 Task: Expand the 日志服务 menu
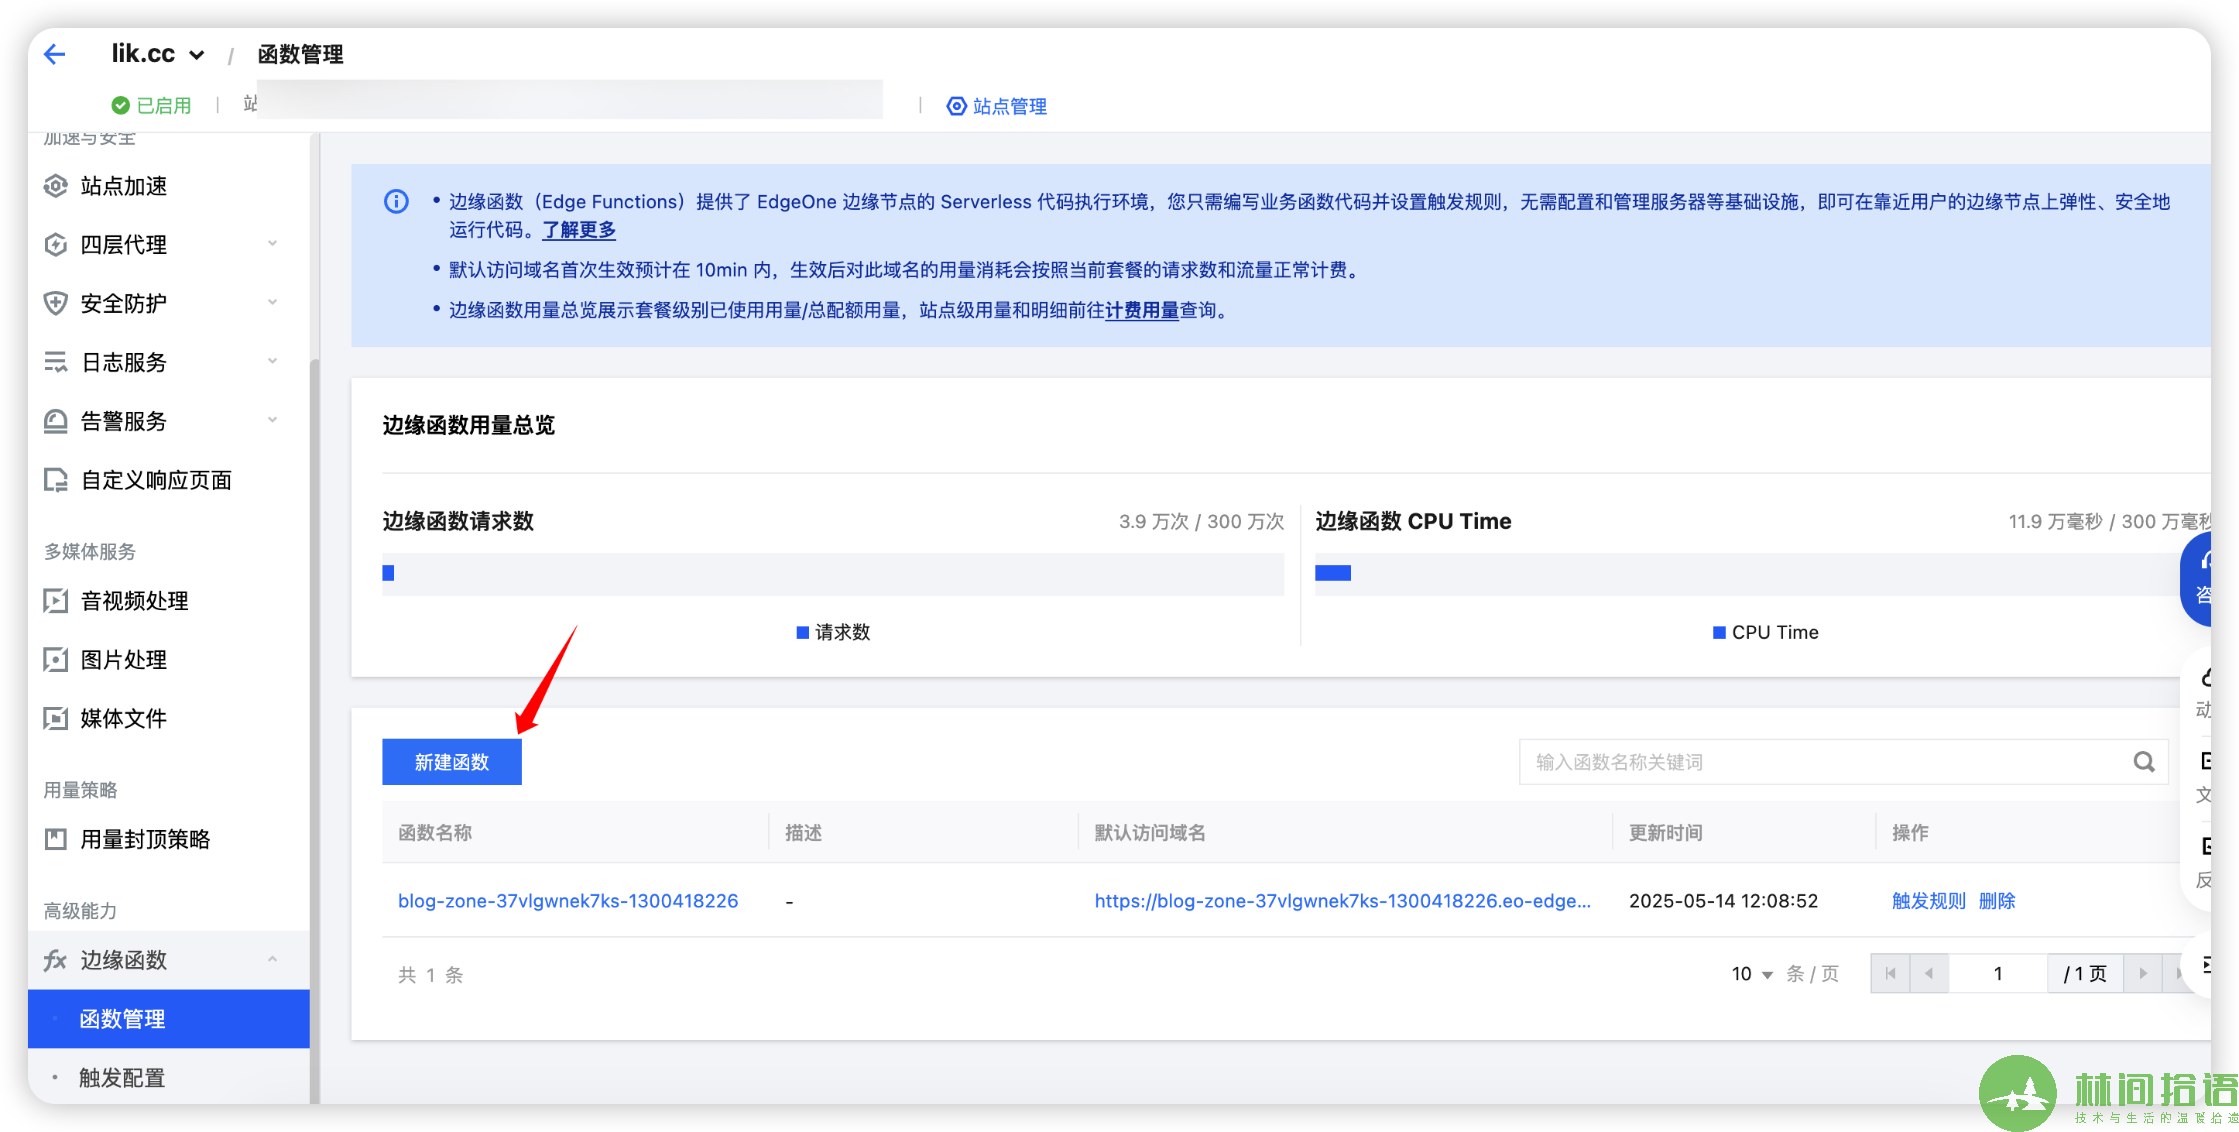pyautogui.click(x=272, y=362)
